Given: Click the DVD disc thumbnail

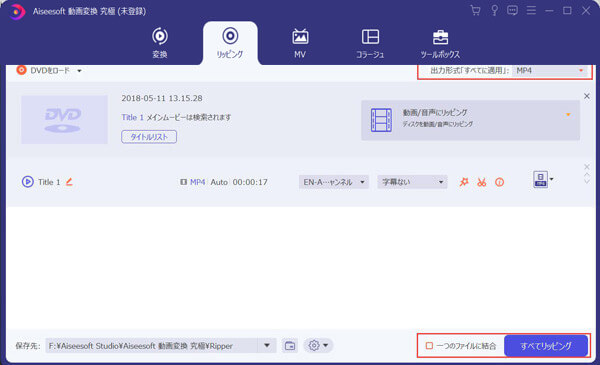Looking at the screenshot, I should pyautogui.click(x=64, y=120).
